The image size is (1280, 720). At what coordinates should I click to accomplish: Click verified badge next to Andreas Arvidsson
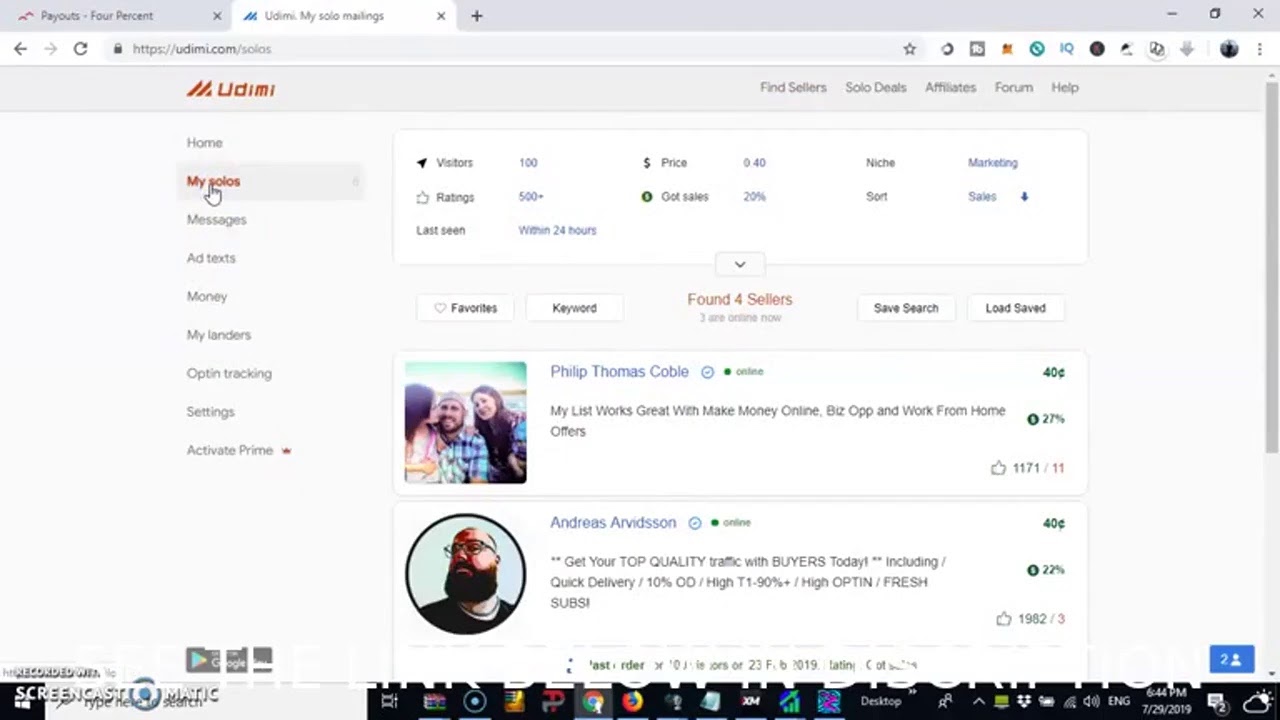point(695,523)
